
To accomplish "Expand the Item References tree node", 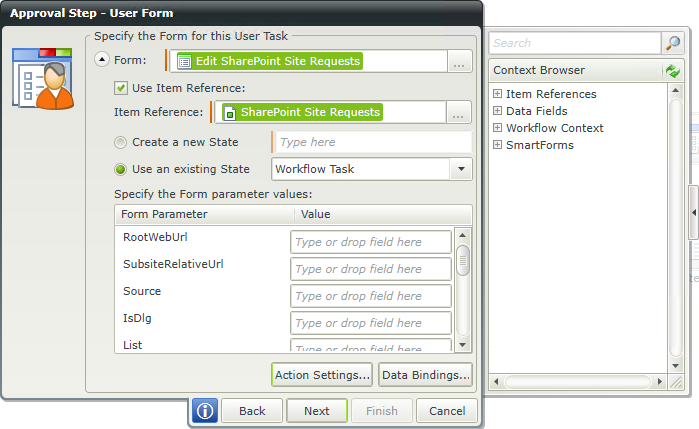I will point(497,94).
